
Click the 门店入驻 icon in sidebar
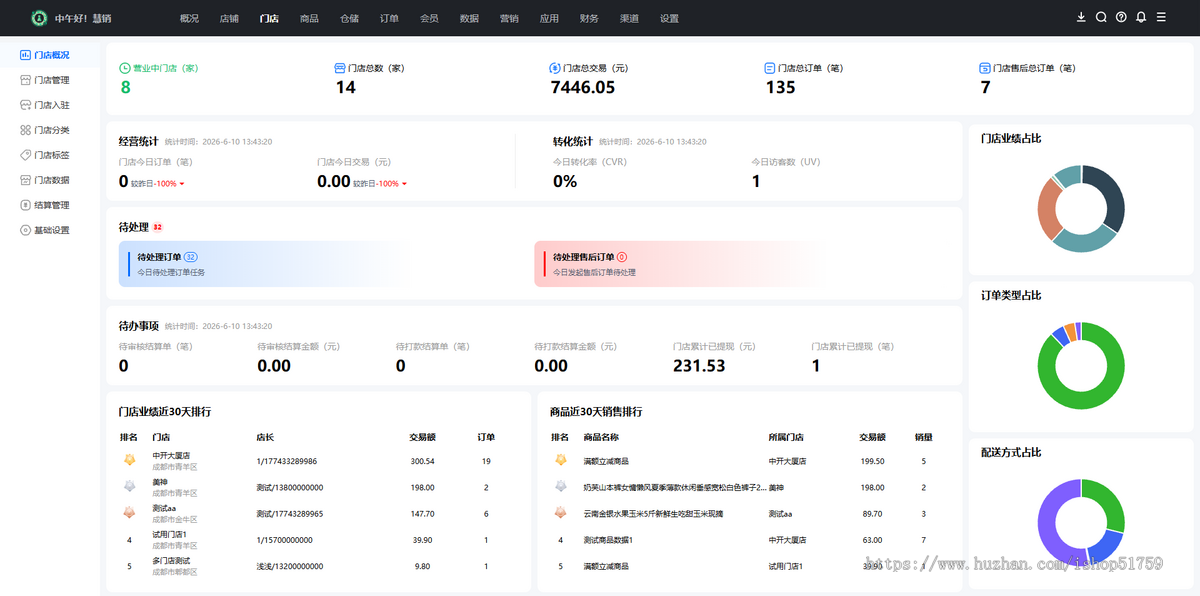(x=25, y=105)
